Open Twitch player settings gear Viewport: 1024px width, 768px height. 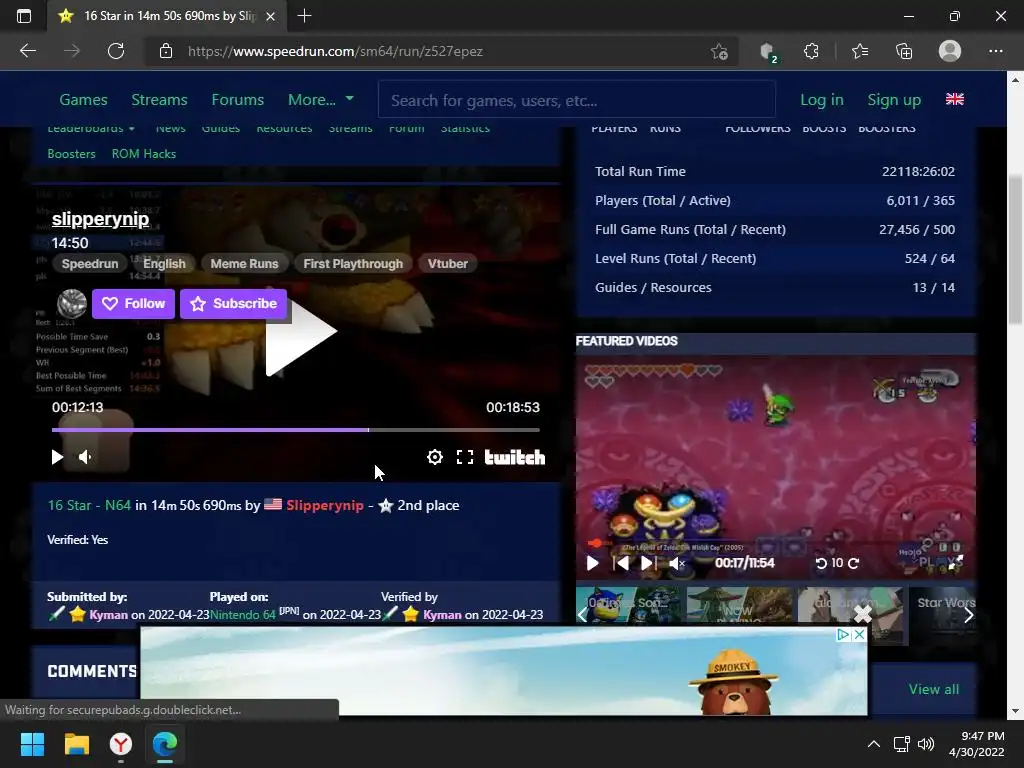coord(435,457)
